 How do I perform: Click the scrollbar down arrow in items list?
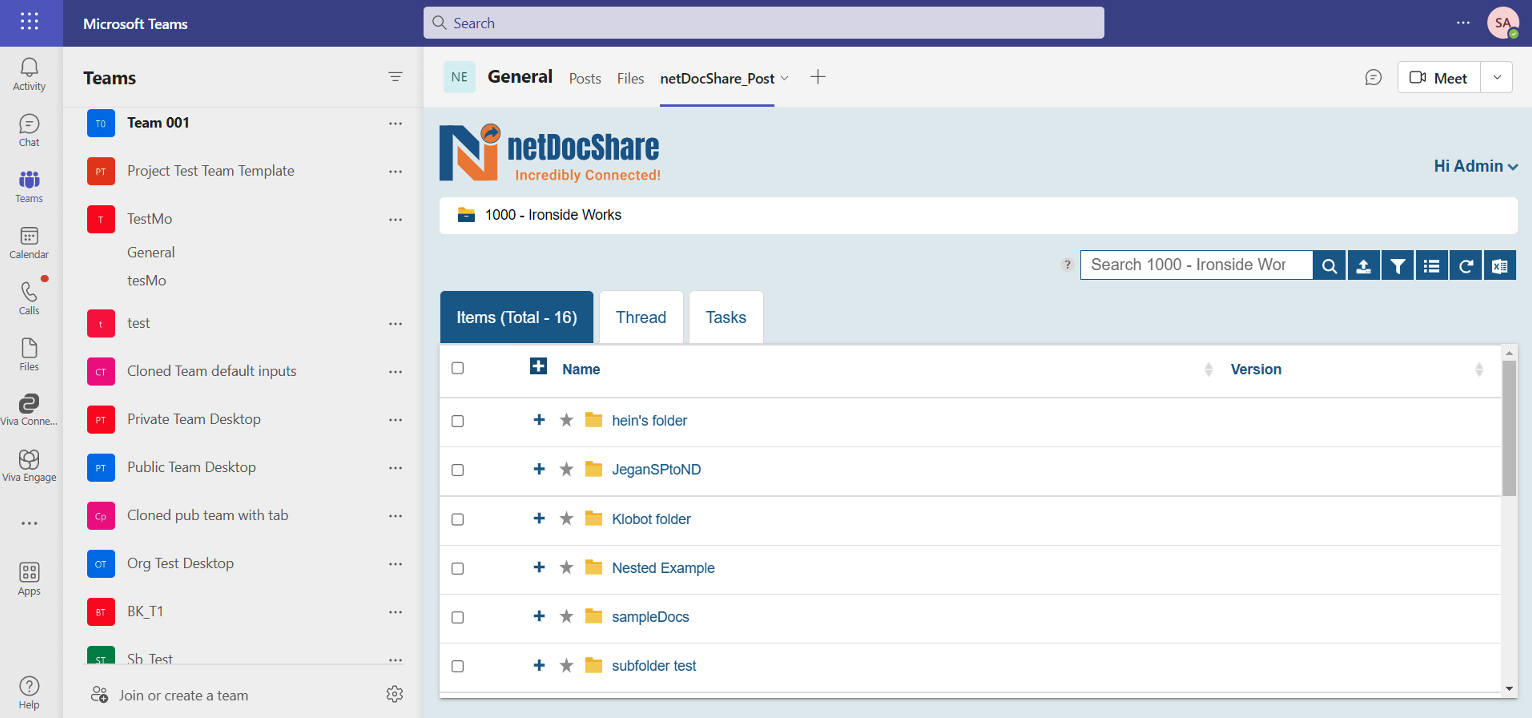pyautogui.click(x=1510, y=688)
